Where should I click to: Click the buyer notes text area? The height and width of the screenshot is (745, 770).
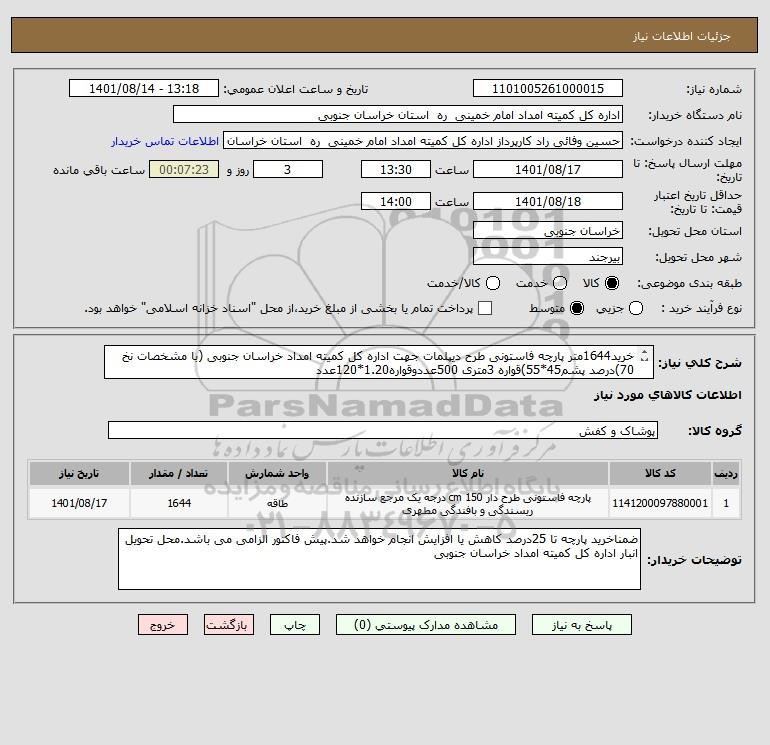pos(379,559)
